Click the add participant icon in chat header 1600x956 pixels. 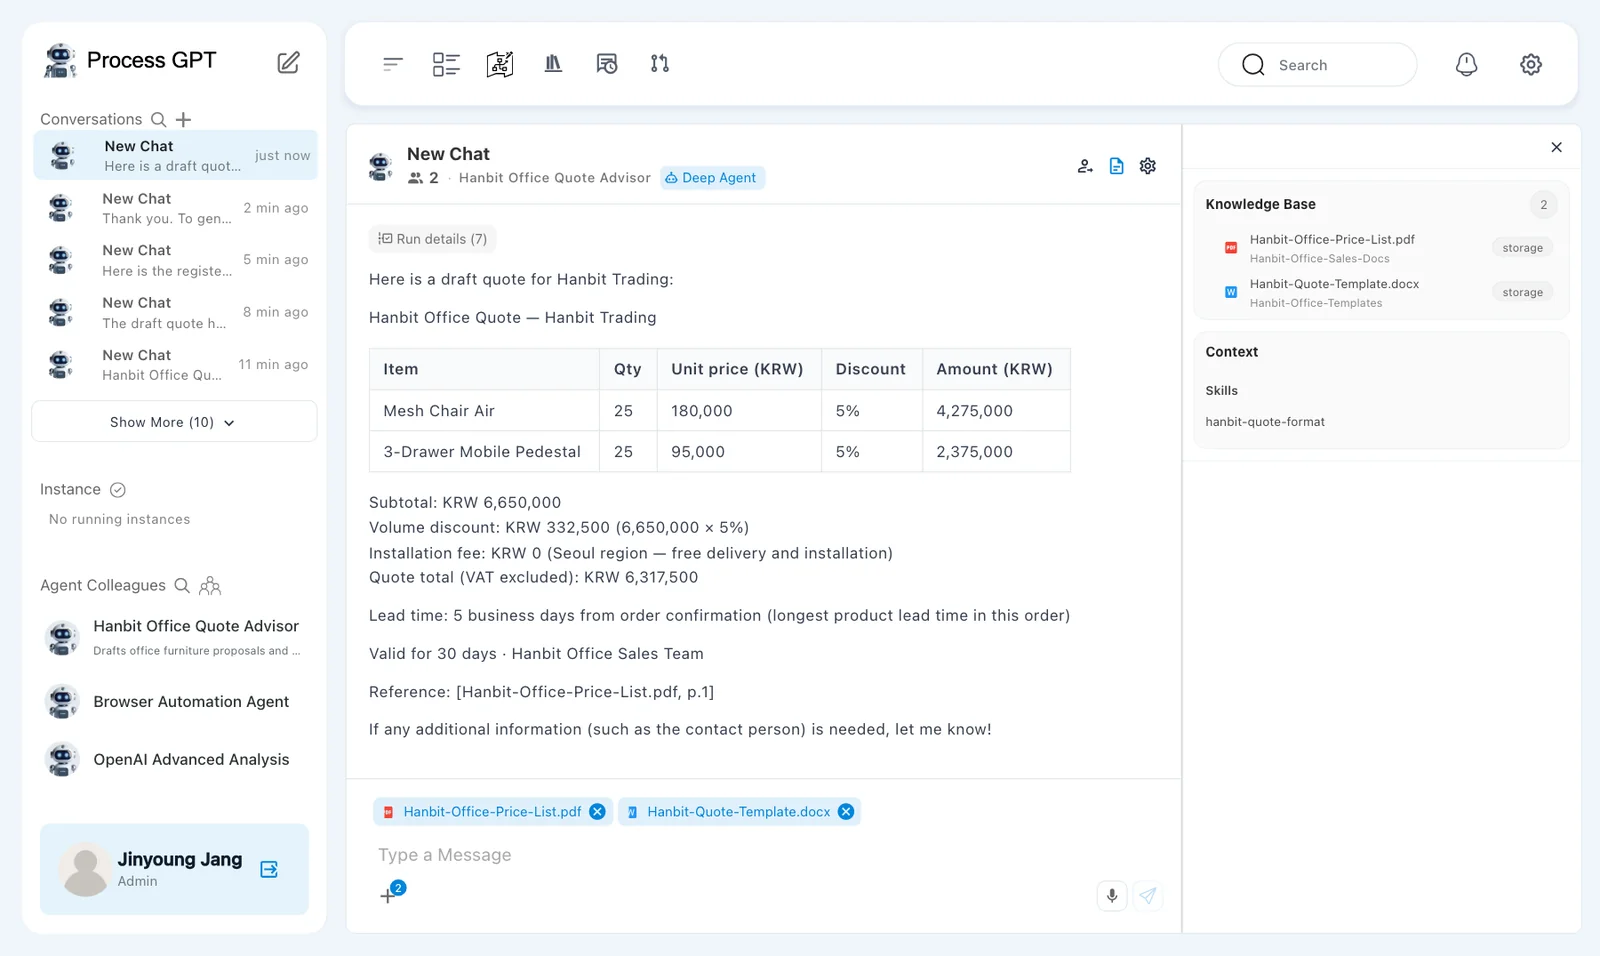click(x=1085, y=166)
